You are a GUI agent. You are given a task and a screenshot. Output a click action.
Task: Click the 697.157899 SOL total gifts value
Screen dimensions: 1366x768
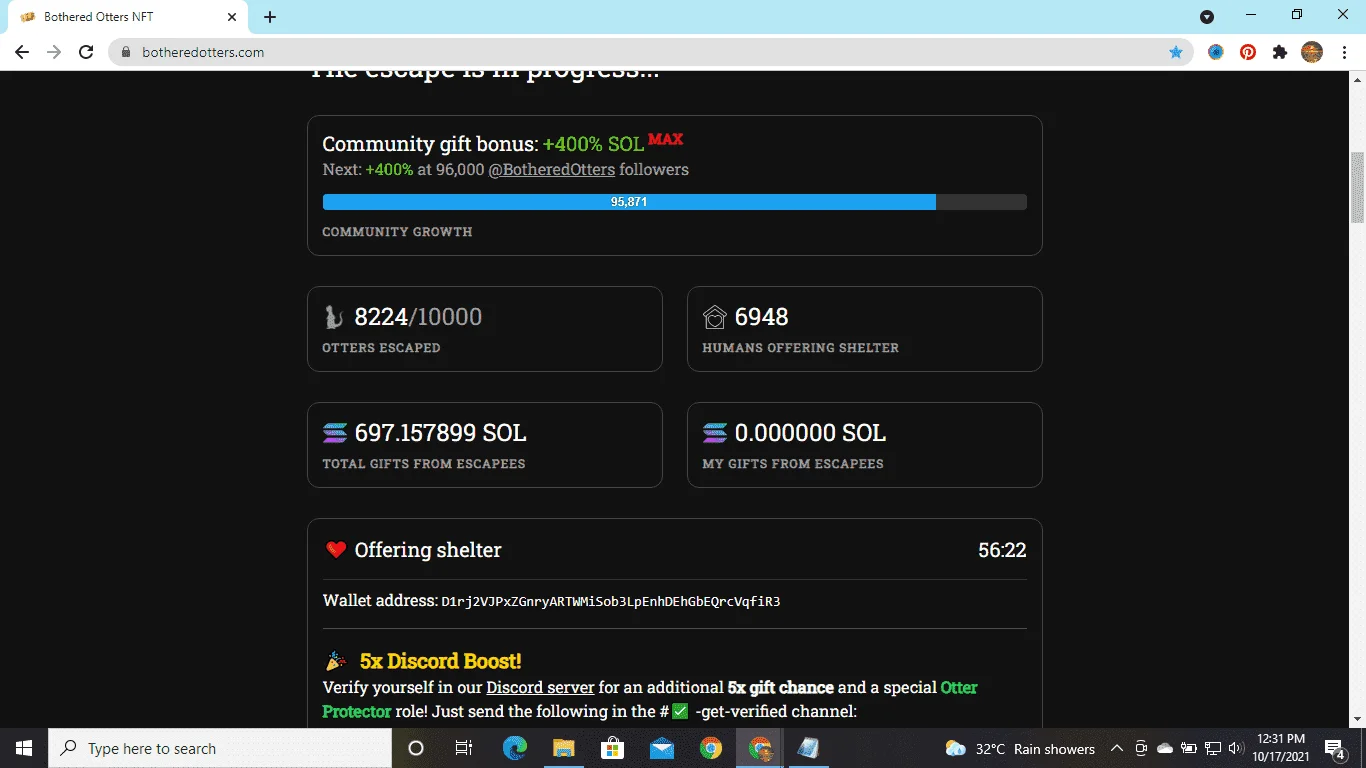click(x=440, y=433)
